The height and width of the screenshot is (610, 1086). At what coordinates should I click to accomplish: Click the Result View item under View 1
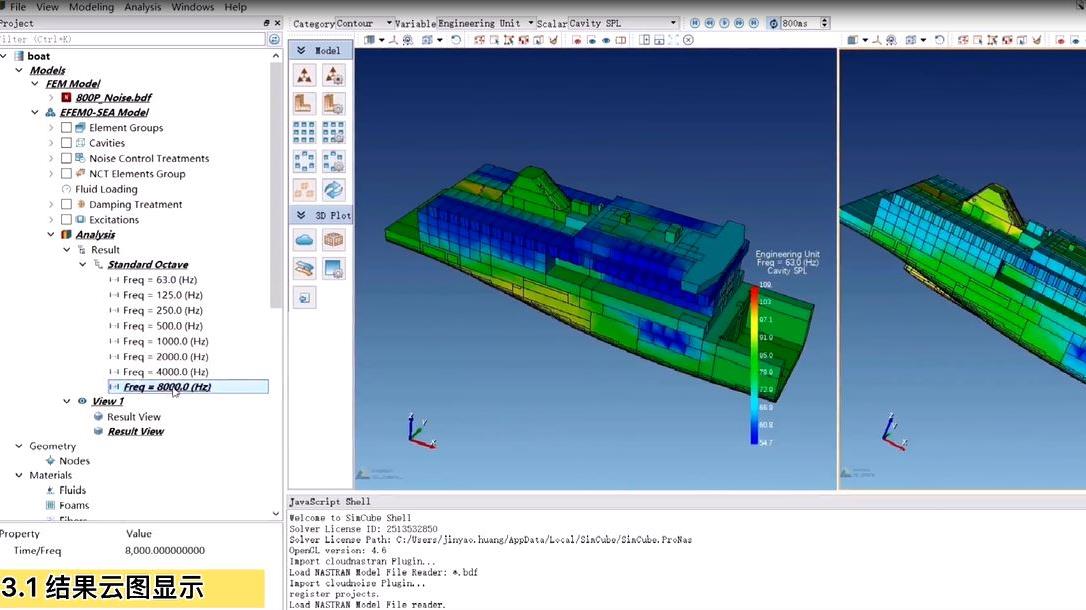tap(134, 417)
